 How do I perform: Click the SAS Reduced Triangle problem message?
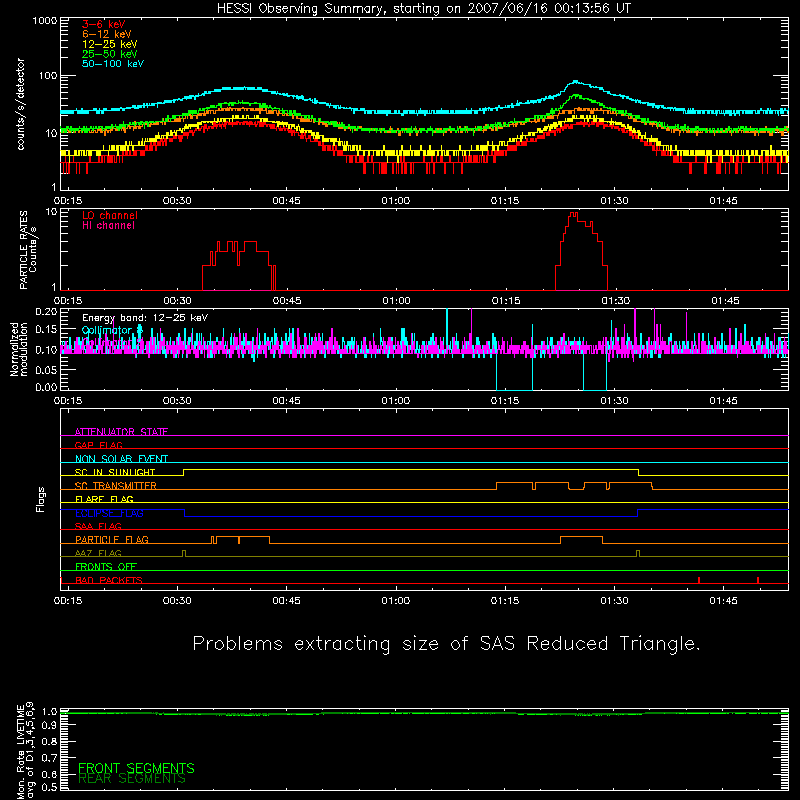click(446, 644)
